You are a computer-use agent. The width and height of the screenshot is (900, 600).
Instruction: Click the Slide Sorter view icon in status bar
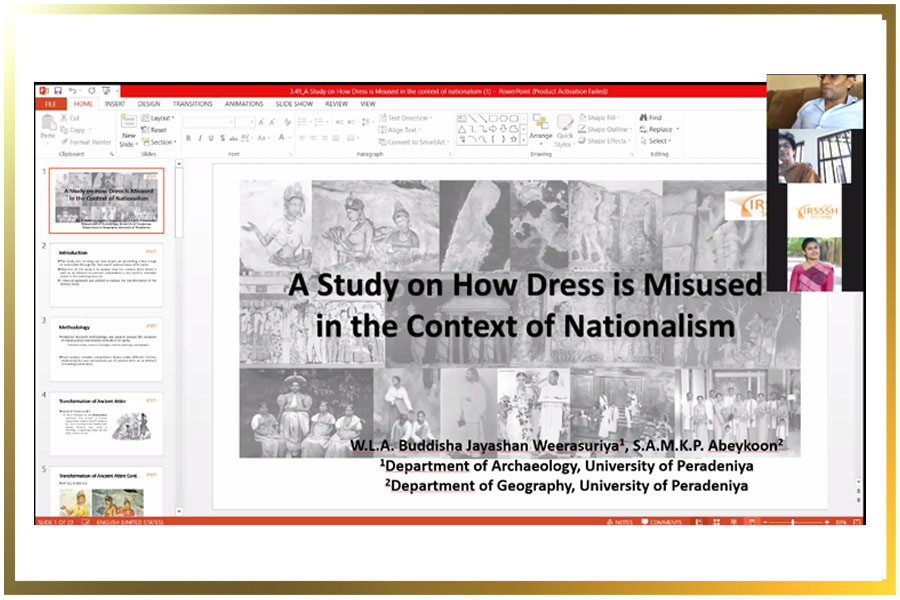[716, 522]
